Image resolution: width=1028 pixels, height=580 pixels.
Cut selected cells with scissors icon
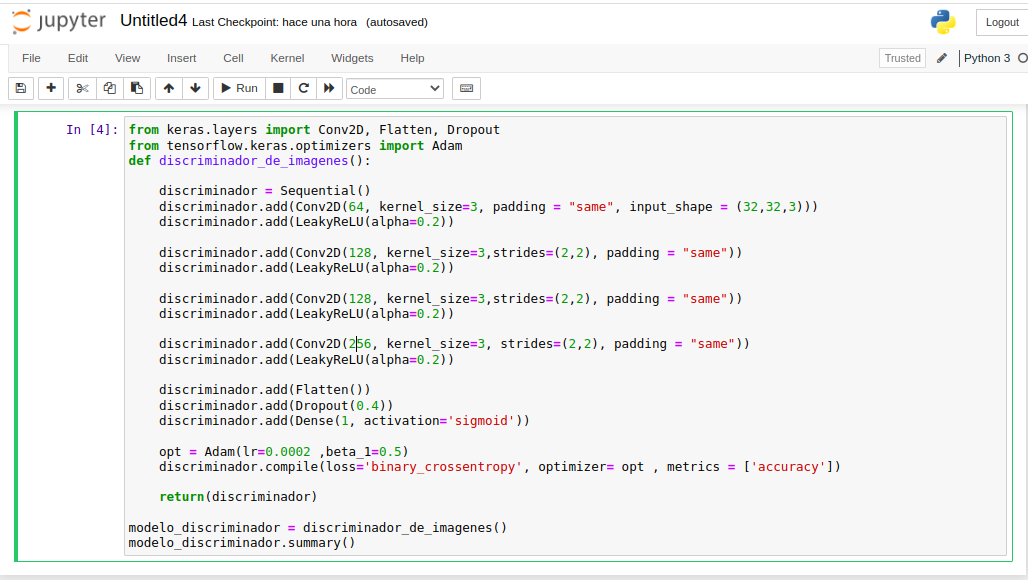(82, 88)
